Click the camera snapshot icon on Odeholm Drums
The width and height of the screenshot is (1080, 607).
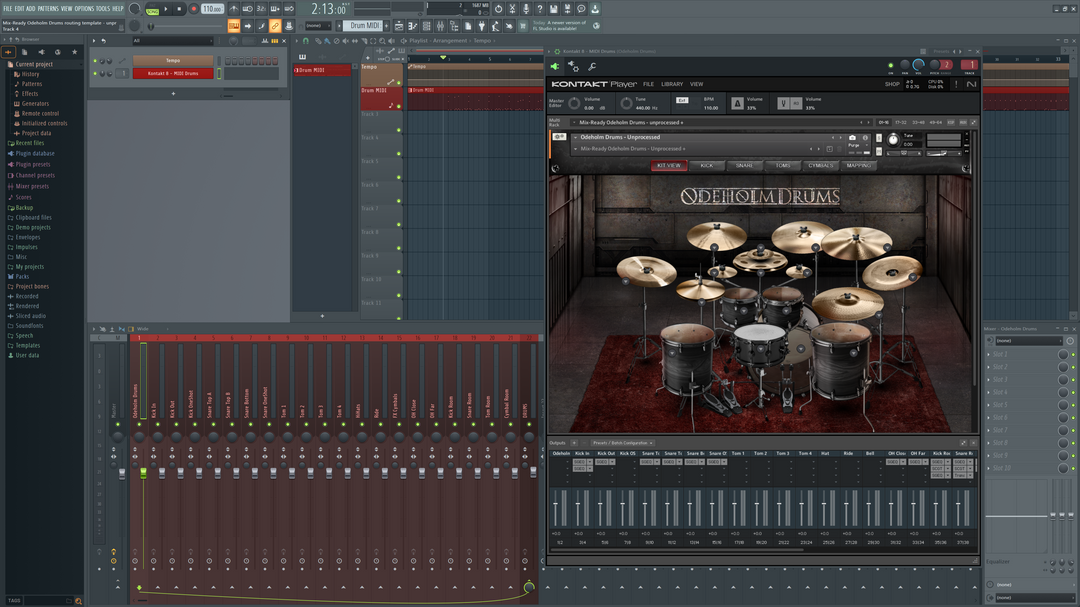853,138
